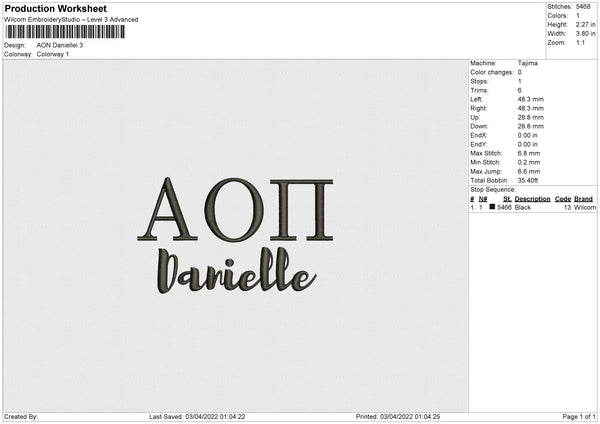This screenshot has width=600, height=424.
Task: Click the Code column header
Action: tap(563, 199)
